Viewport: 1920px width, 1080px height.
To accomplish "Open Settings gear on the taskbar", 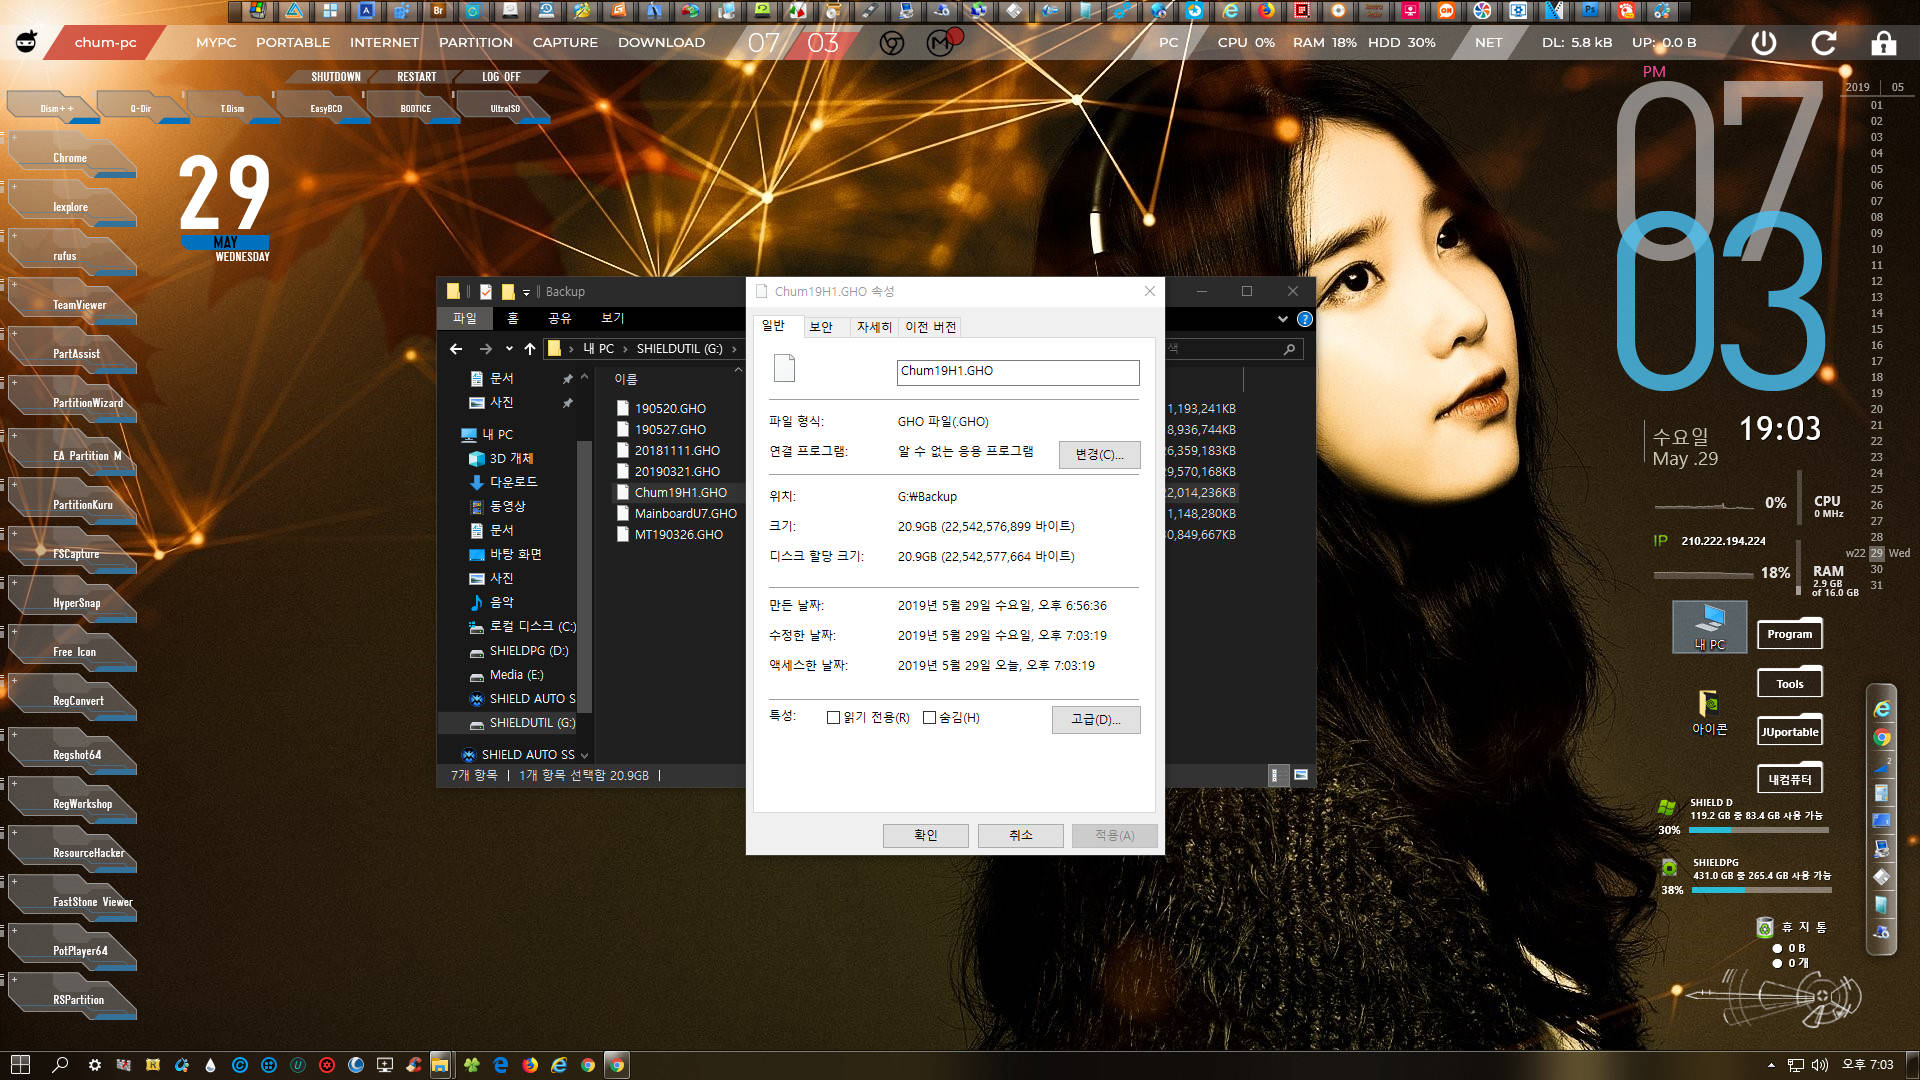I will coord(94,1065).
